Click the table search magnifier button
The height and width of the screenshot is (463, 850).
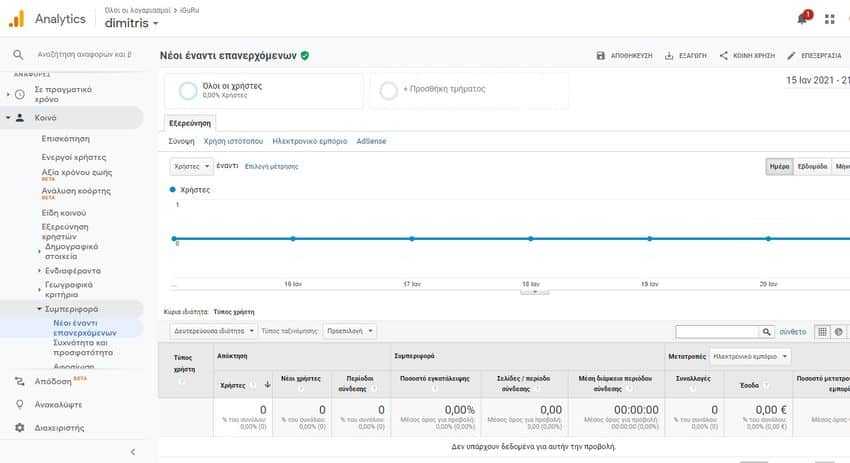pos(767,332)
